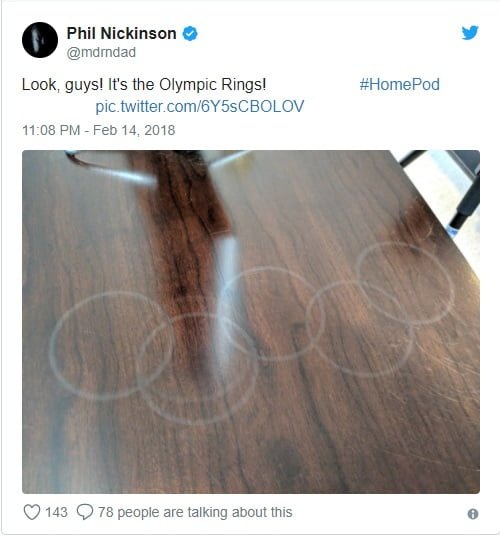This screenshot has width=500, height=537.
Task: Click Phil Nickinson's profile avatar
Action: click(40, 40)
